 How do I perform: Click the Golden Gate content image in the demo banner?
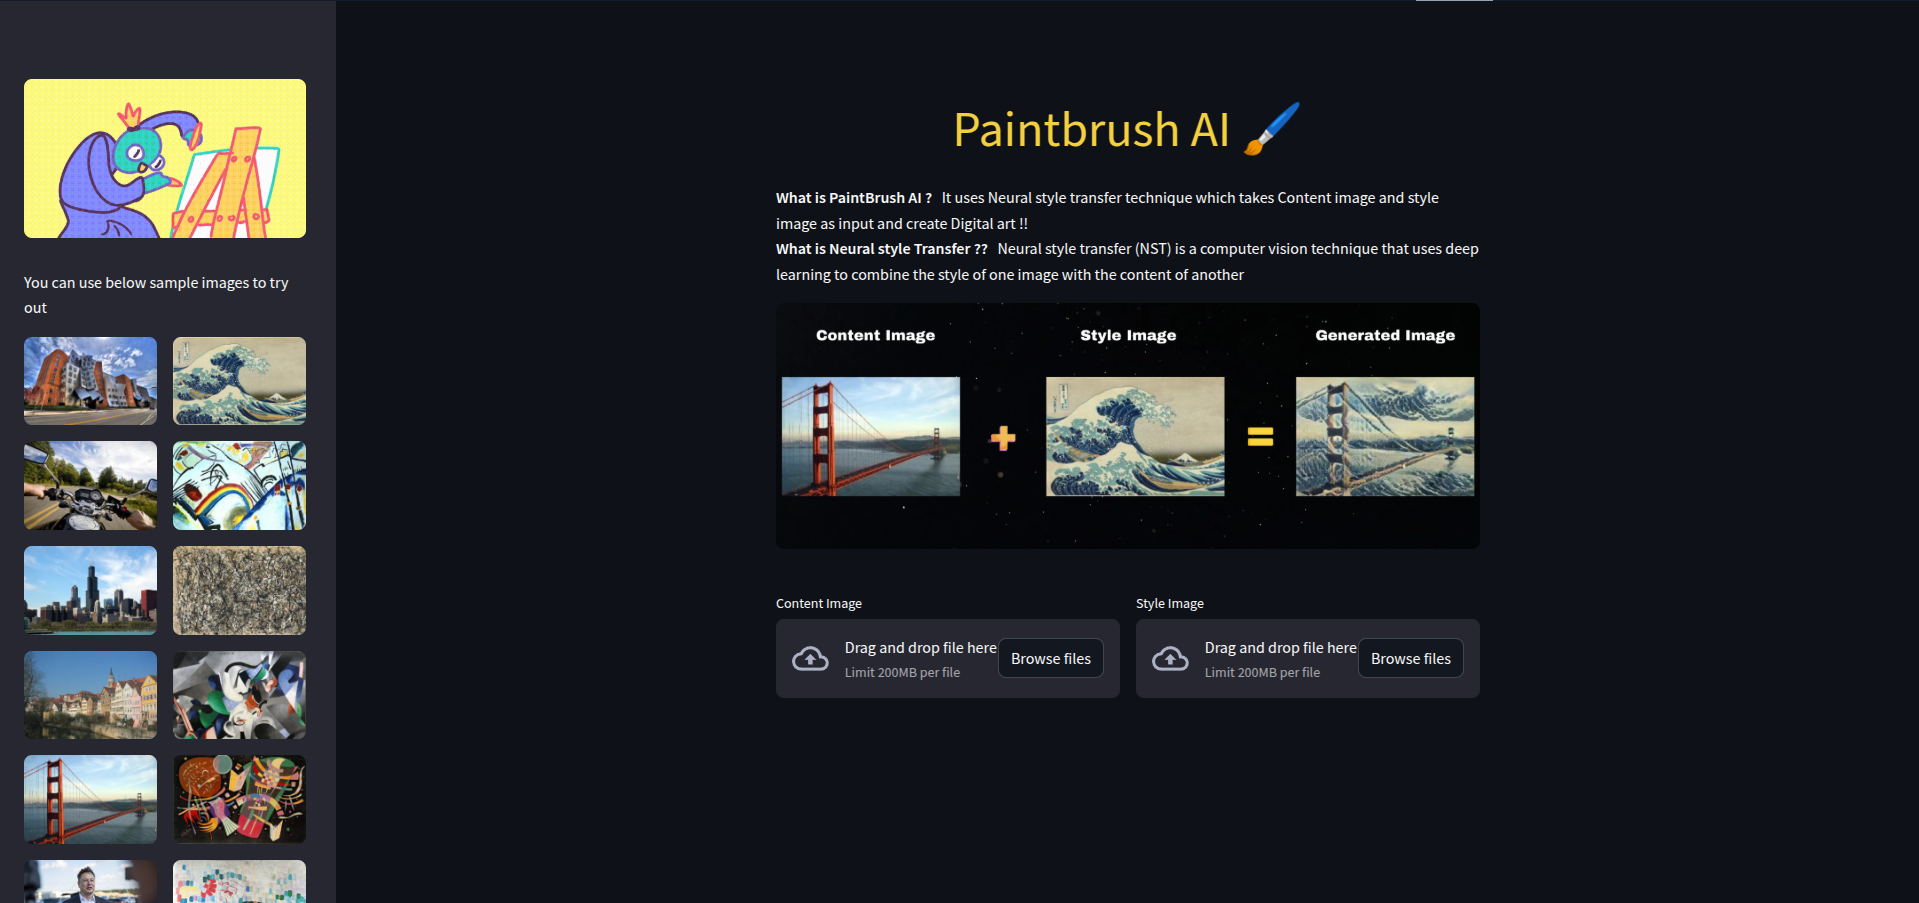coord(870,436)
